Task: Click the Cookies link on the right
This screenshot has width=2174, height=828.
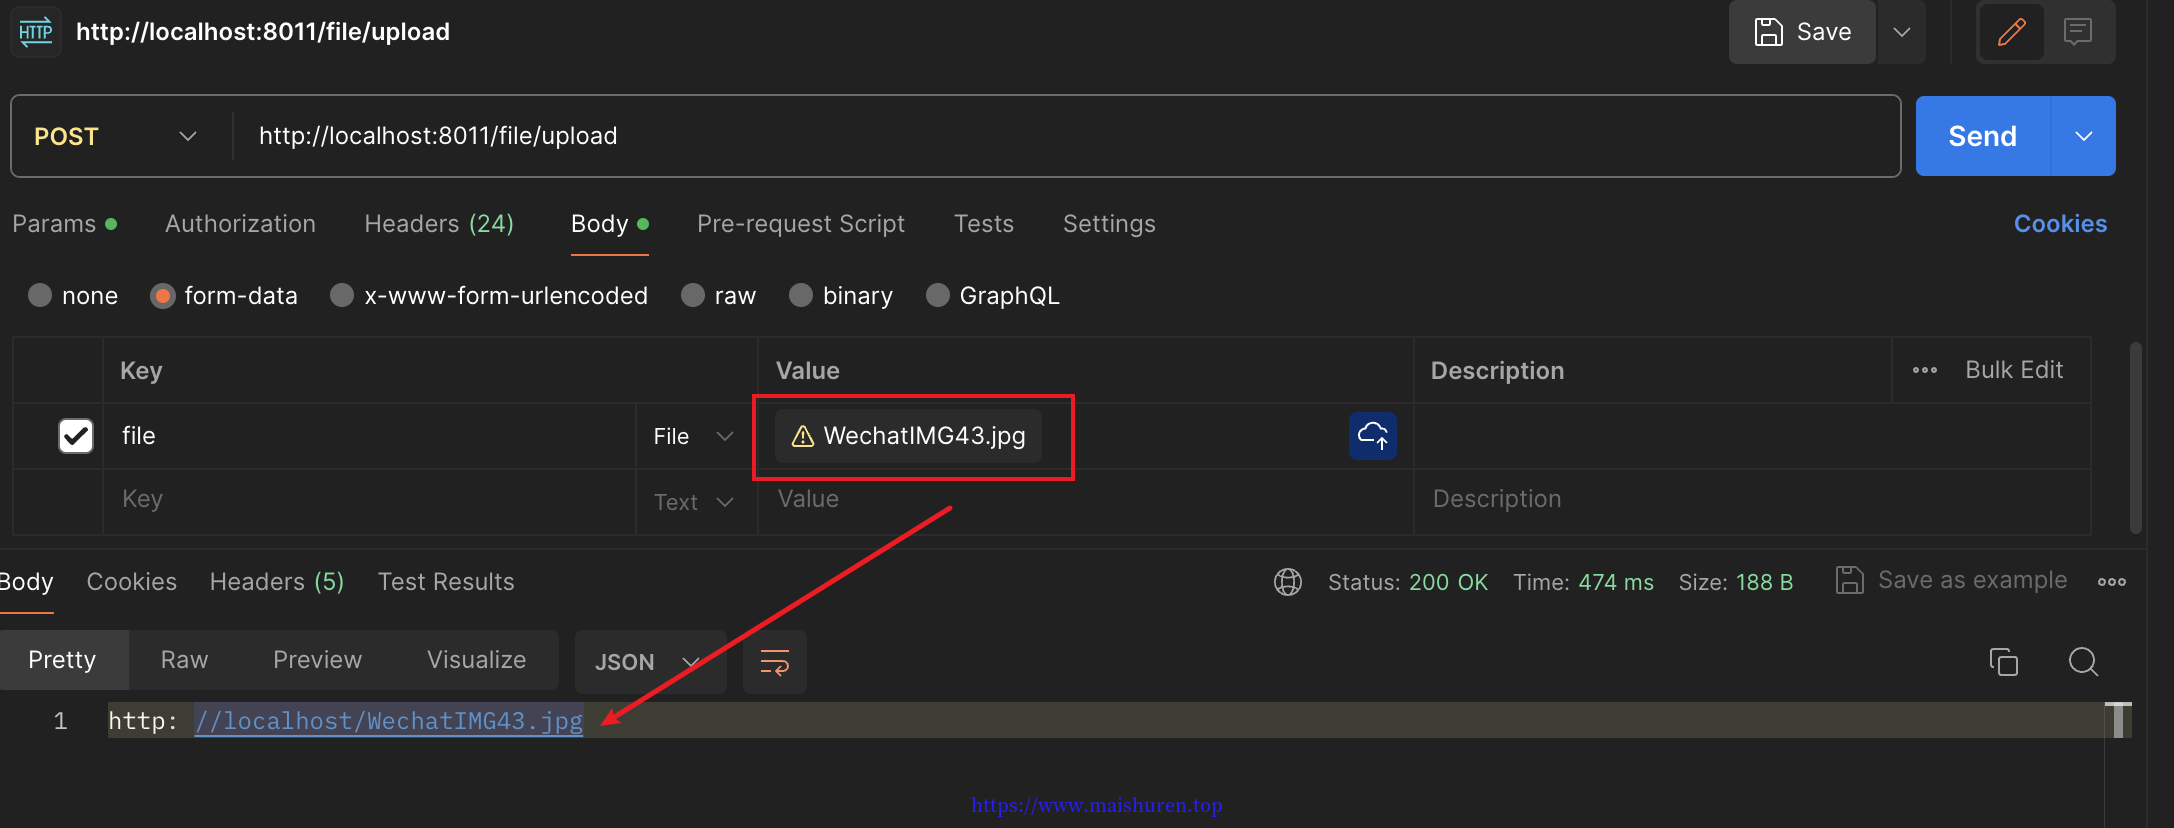Action: coord(2060,224)
